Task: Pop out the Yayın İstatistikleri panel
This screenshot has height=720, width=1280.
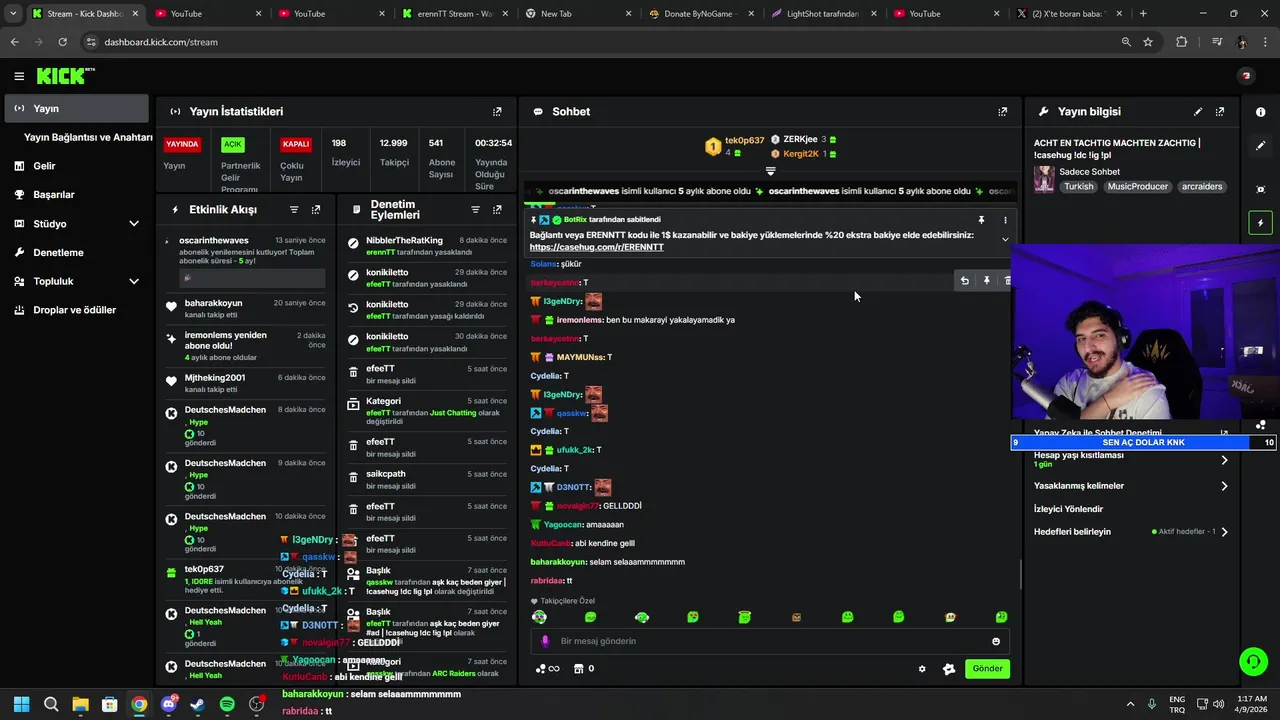Action: tap(497, 112)
